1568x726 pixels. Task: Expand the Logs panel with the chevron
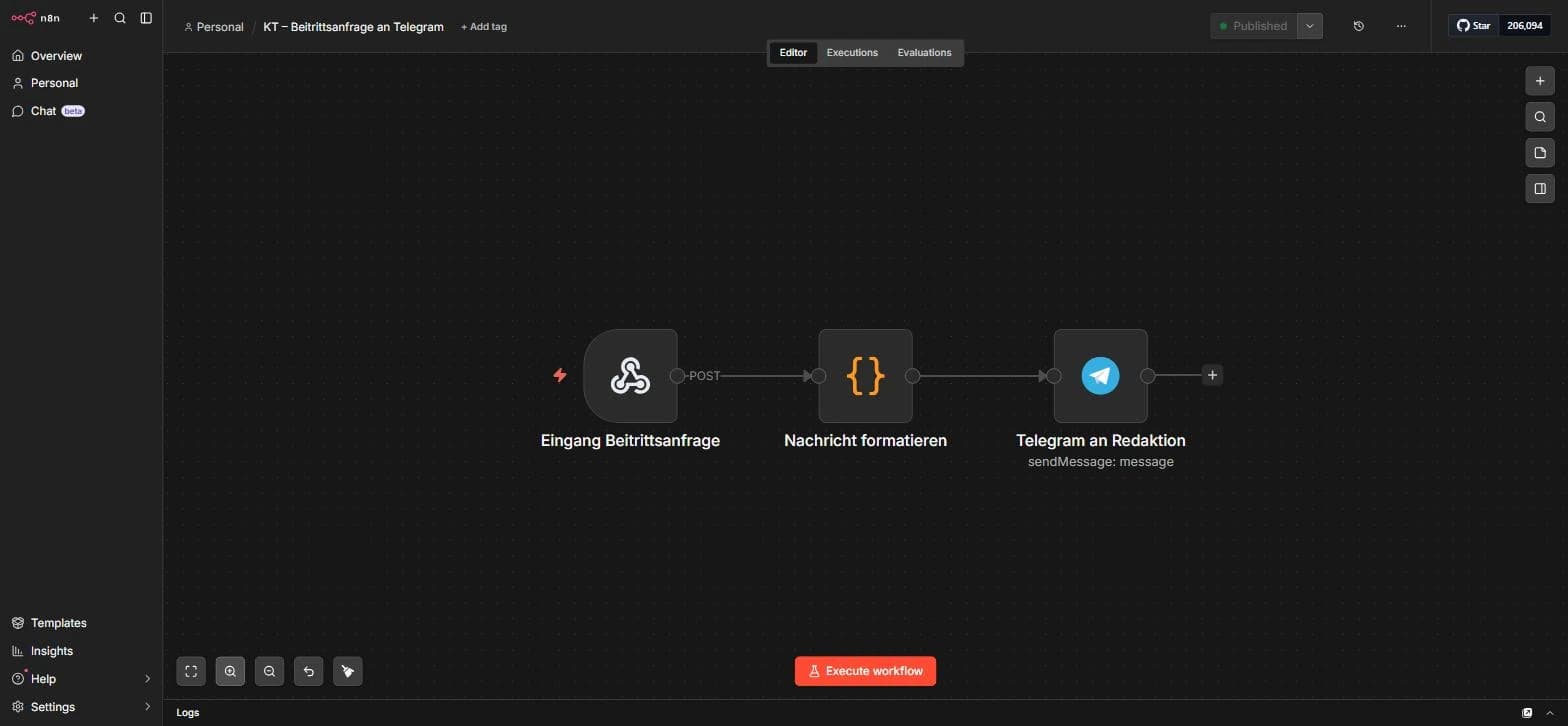1550,713
